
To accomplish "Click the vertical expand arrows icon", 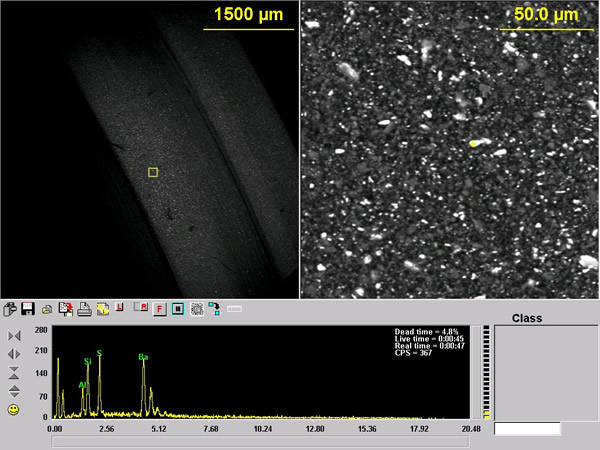I will click(x=14, y=391).
